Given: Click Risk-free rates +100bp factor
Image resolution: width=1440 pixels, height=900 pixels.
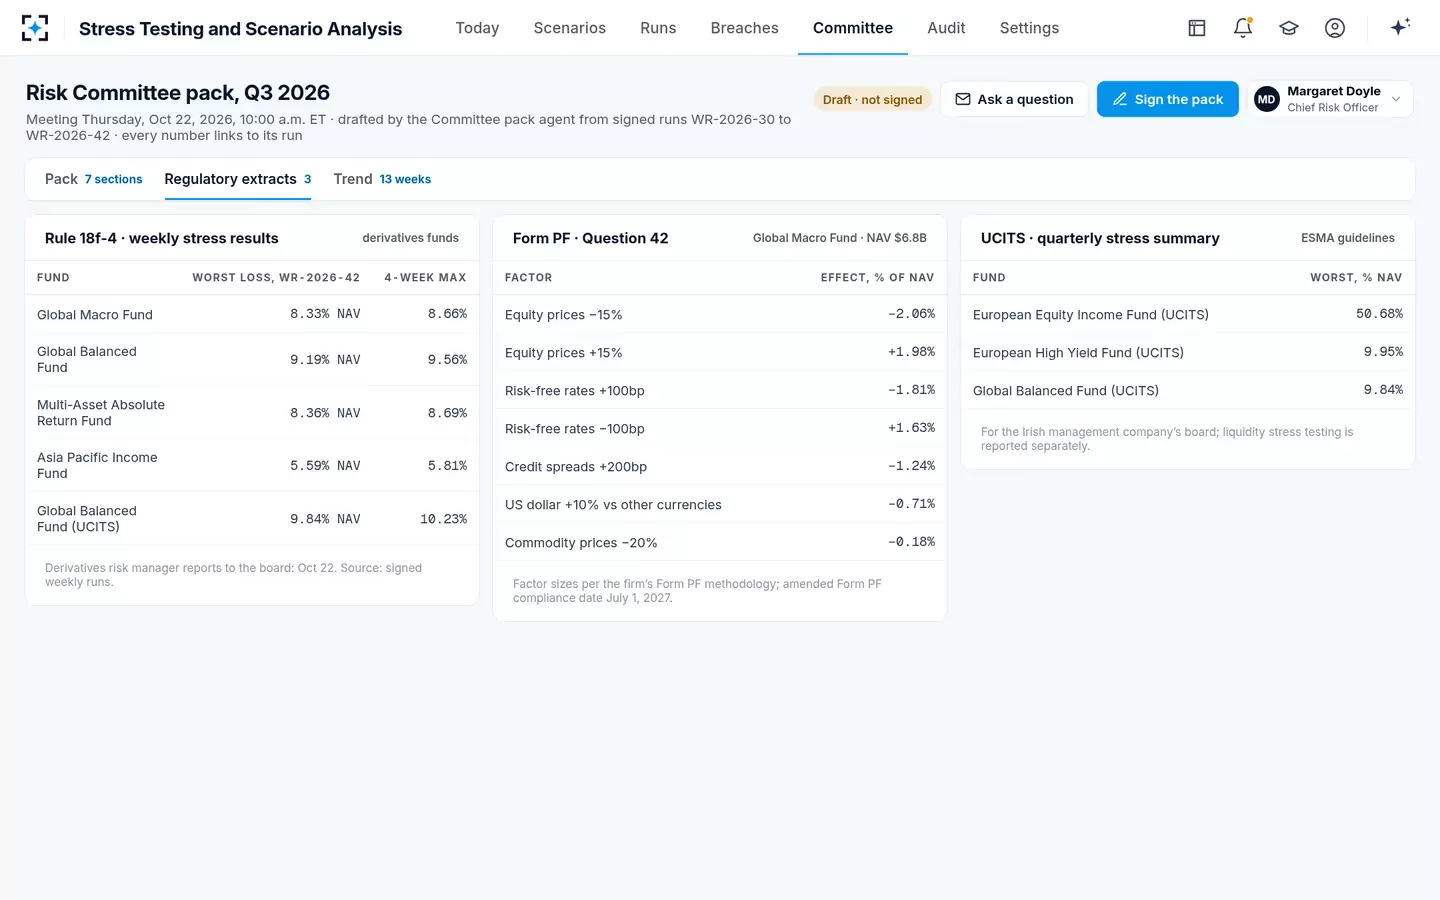Looking at the screenshot, I should (575, 390).
